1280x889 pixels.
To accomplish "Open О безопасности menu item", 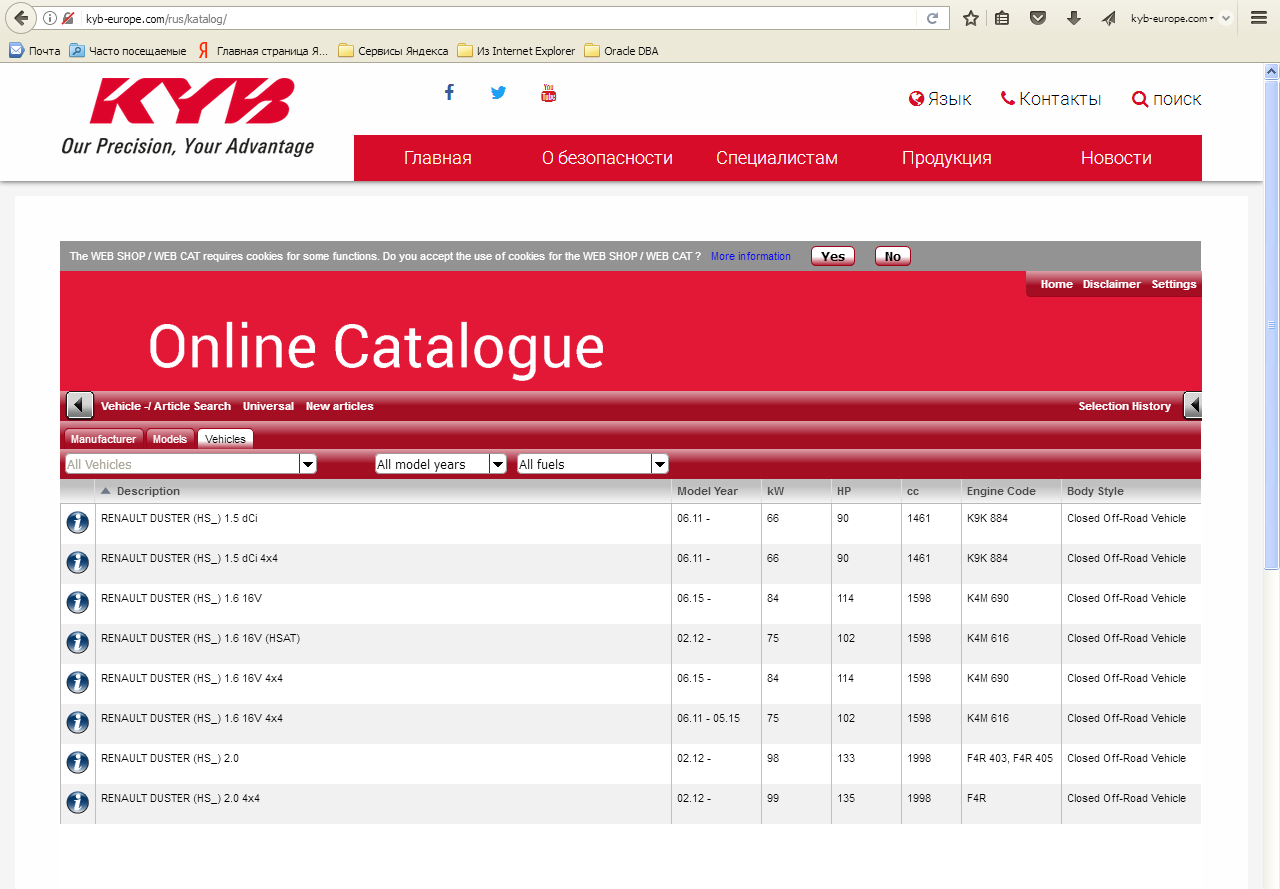I will tap(607, 158).
